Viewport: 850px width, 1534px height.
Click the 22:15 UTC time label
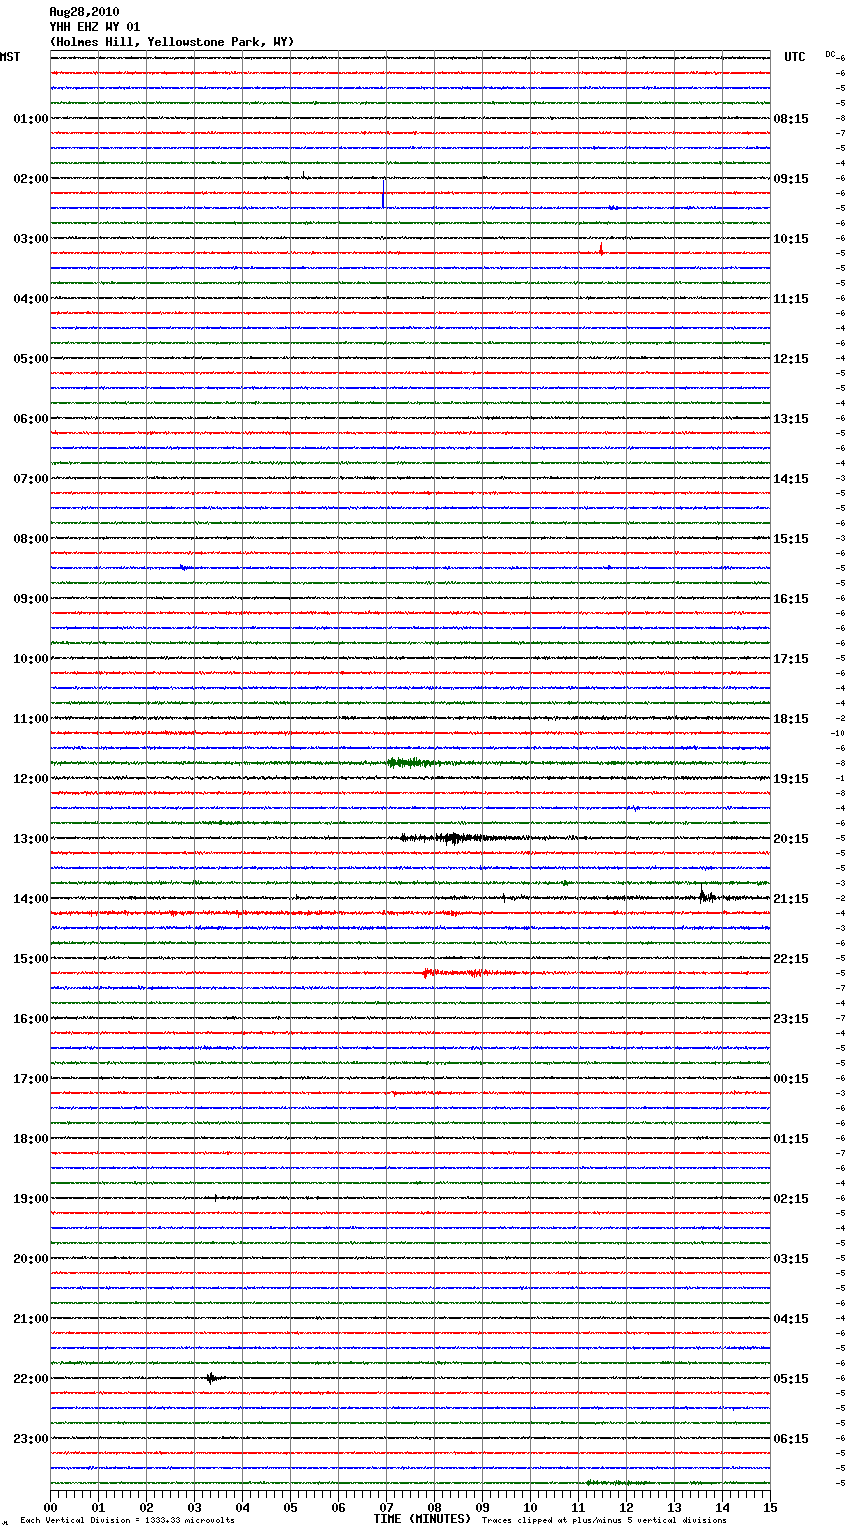tap(791, 959)
